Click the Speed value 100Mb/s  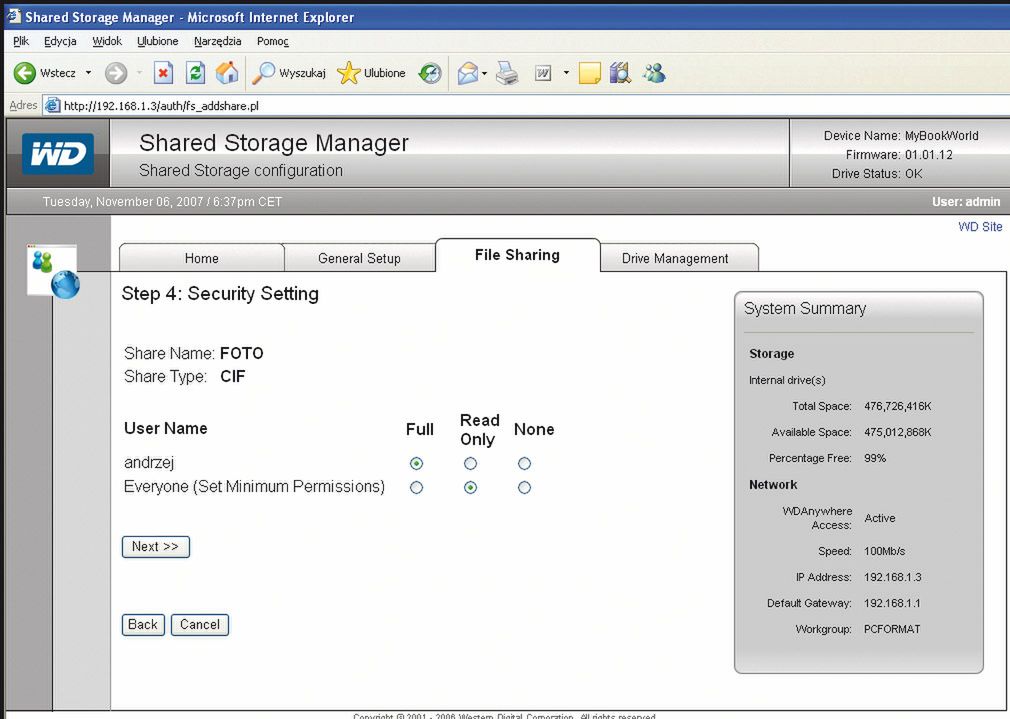[884, 551]
